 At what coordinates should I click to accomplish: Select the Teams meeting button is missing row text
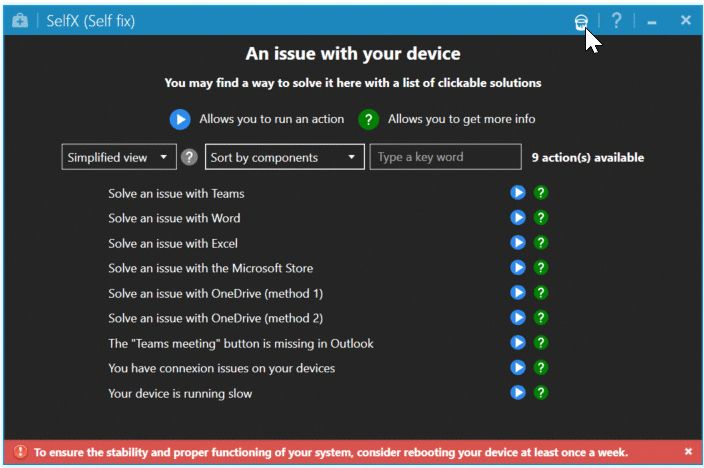pyautogui.click(x=241, y=343)
